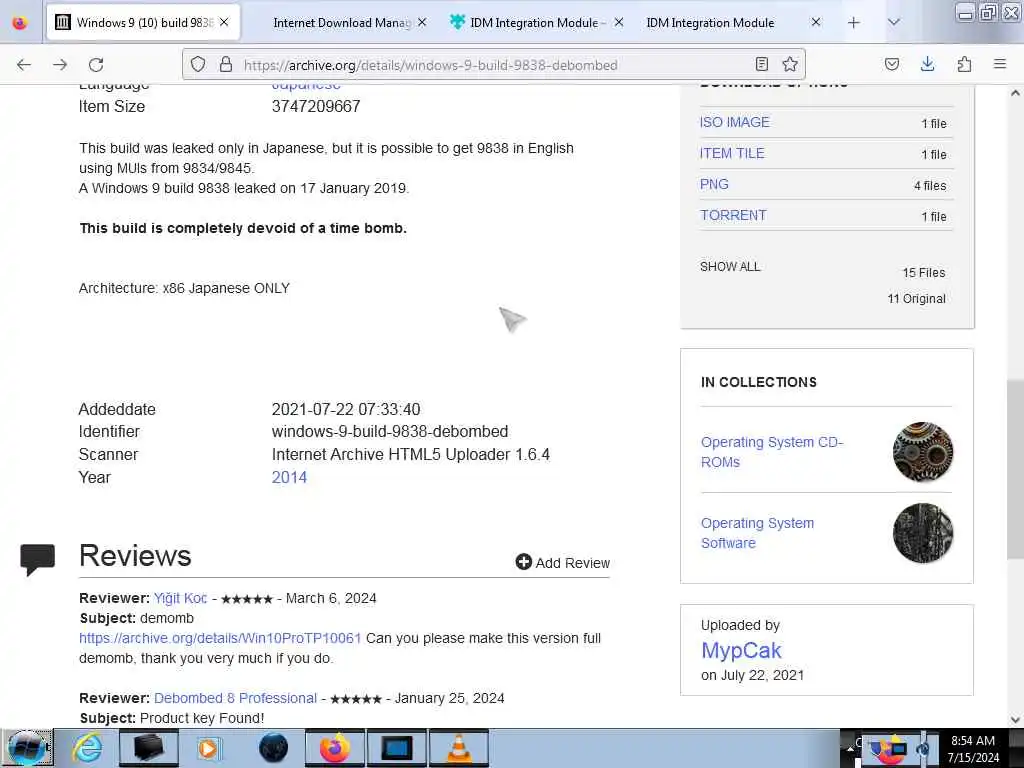This screenshot has width=1024, height=768.
Task: Reload the current page
Action: (x=96, y=65)
